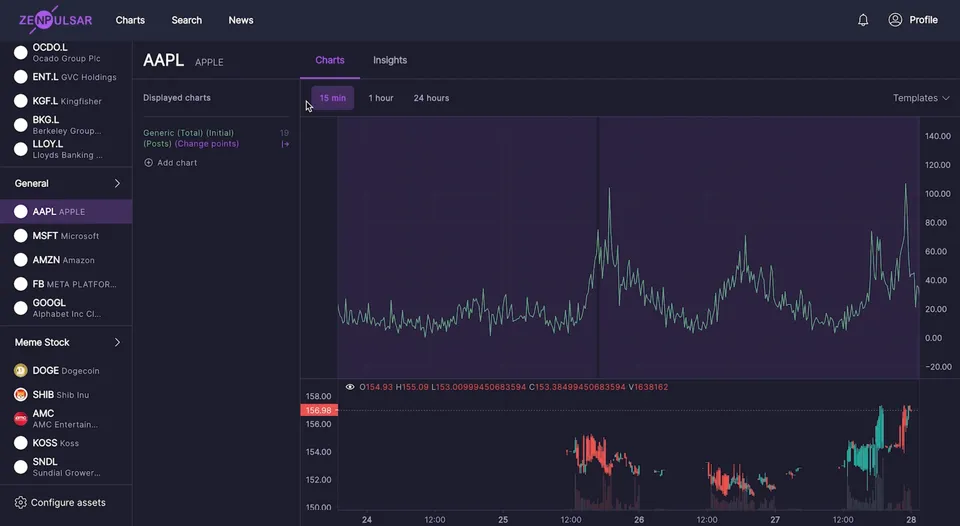Image resolution: width=960 pixels, height=526 pixels.
Task: Select the 1 hour interval
Action: pyautogui.click(x=381, y=98)
